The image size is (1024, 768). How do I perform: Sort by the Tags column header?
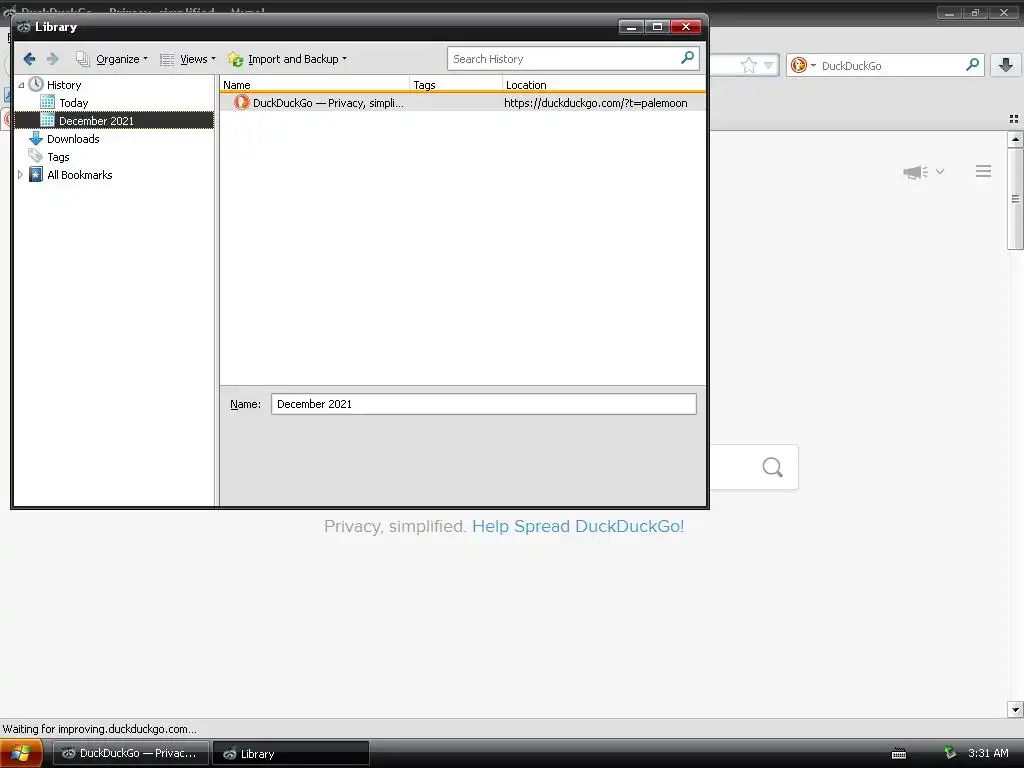[x=456, y=84]
